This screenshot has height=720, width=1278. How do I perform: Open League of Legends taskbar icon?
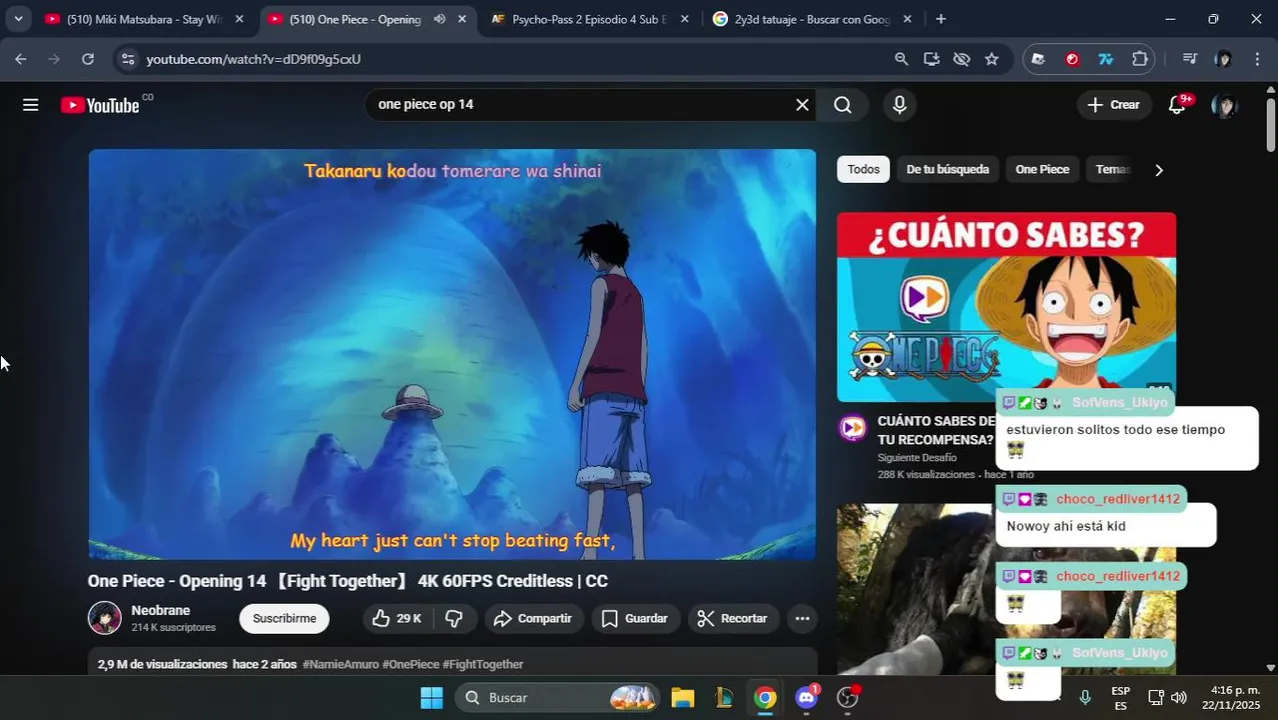[723, 698]
